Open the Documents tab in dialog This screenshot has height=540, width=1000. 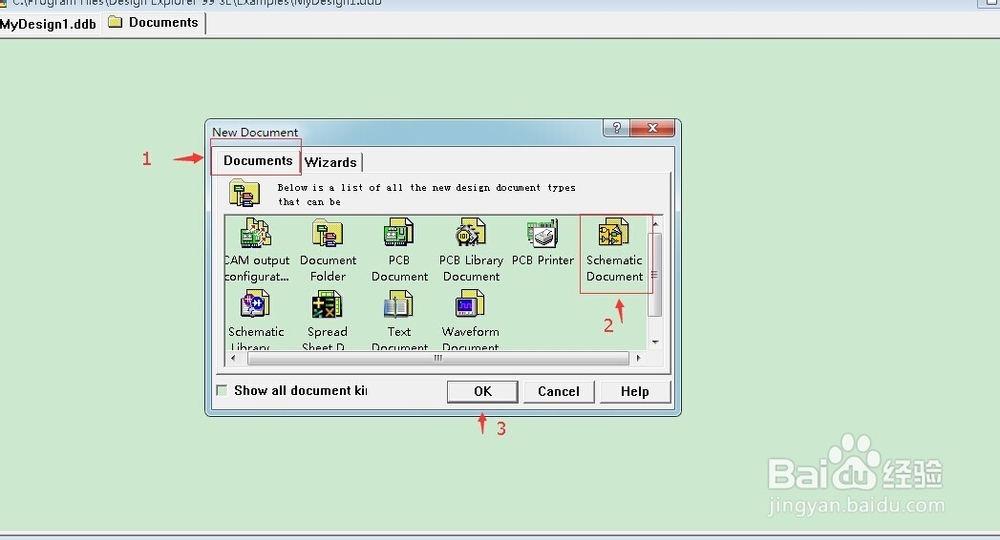click(x=258, y=161)
